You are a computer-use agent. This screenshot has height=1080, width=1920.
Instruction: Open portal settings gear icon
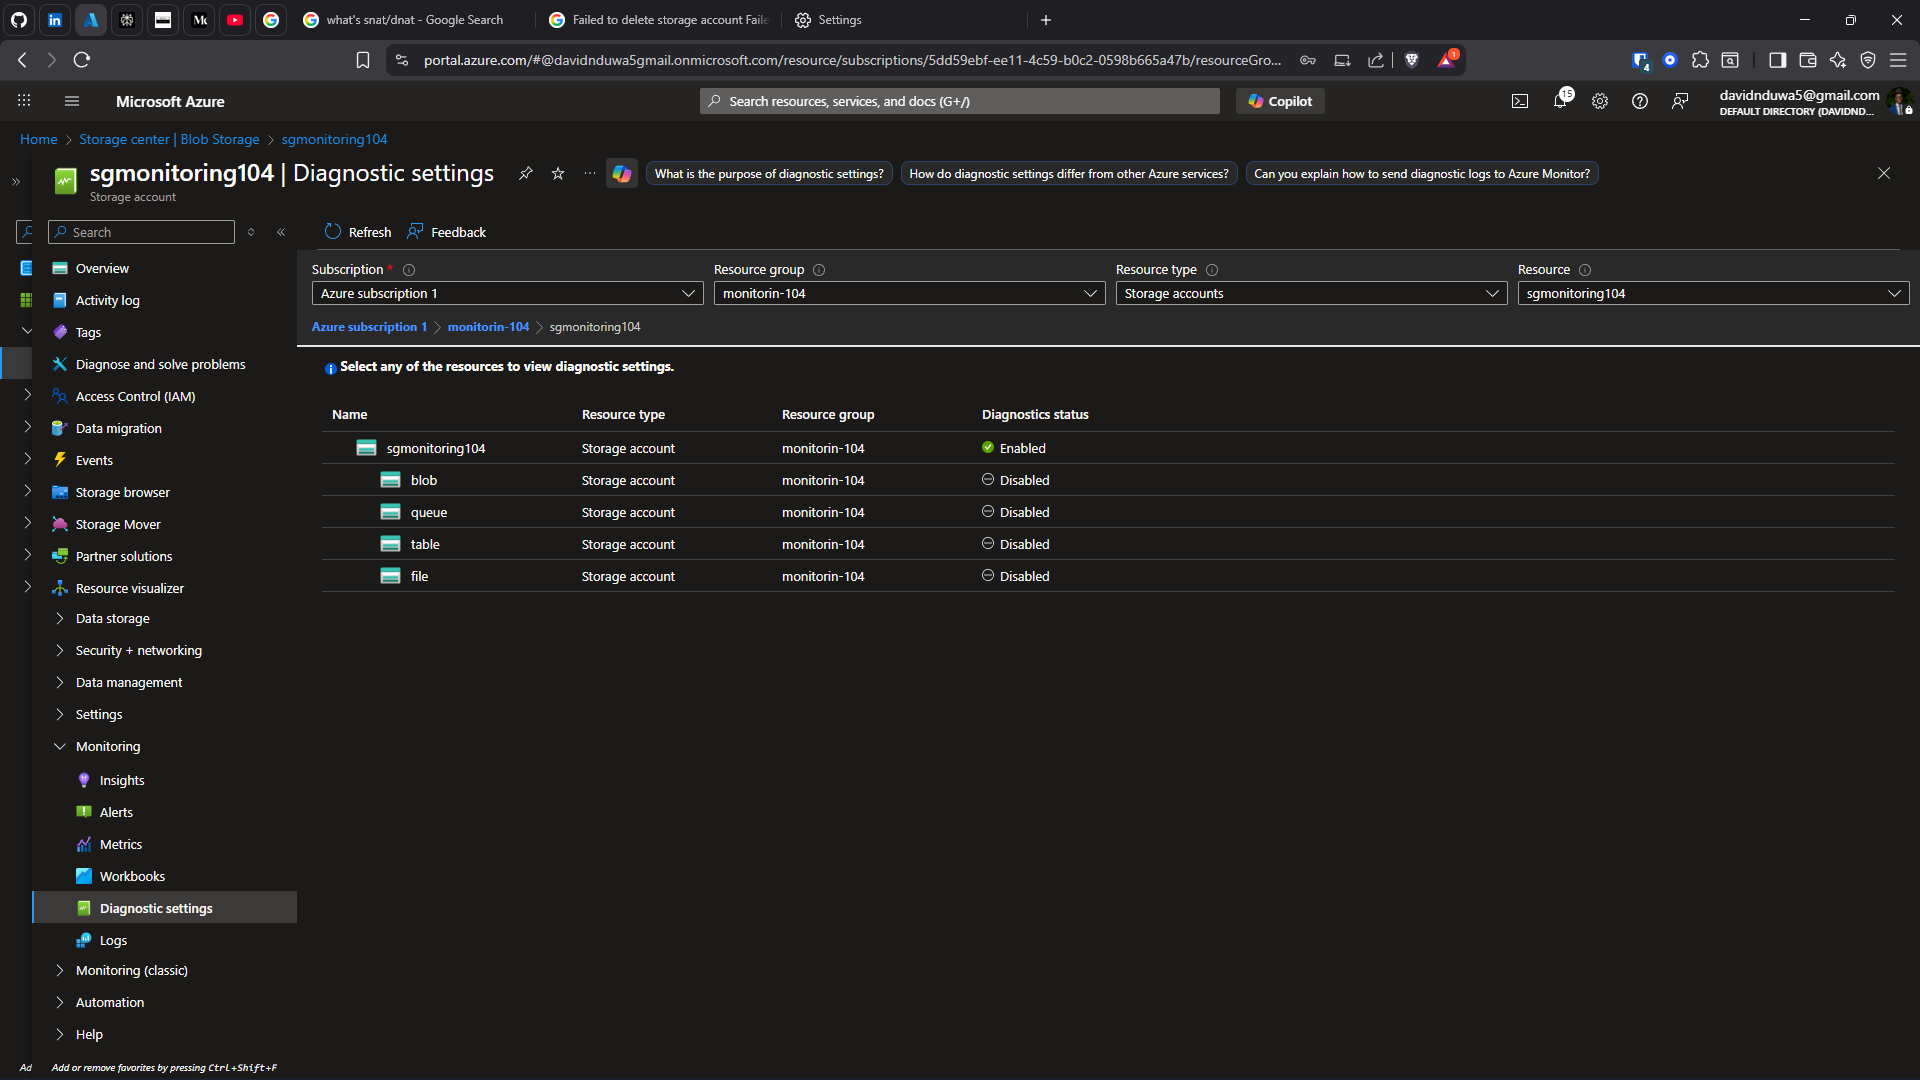click(x=1600, y=101)
